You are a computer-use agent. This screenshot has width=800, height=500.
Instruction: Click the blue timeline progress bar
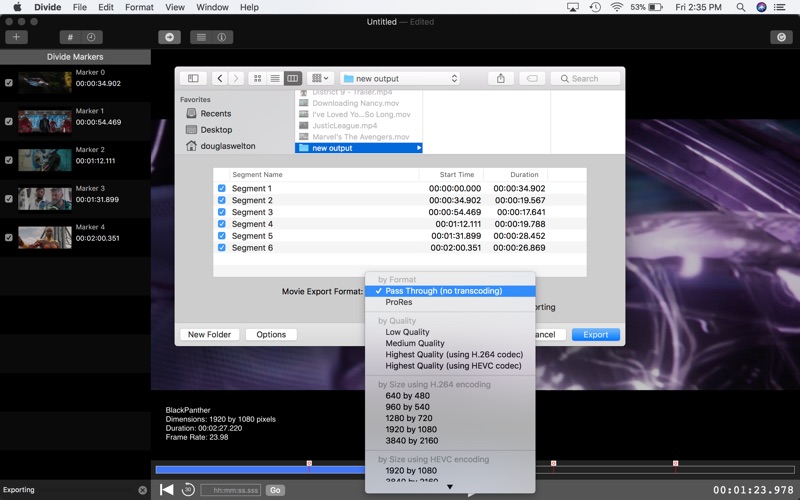[260, 469]
